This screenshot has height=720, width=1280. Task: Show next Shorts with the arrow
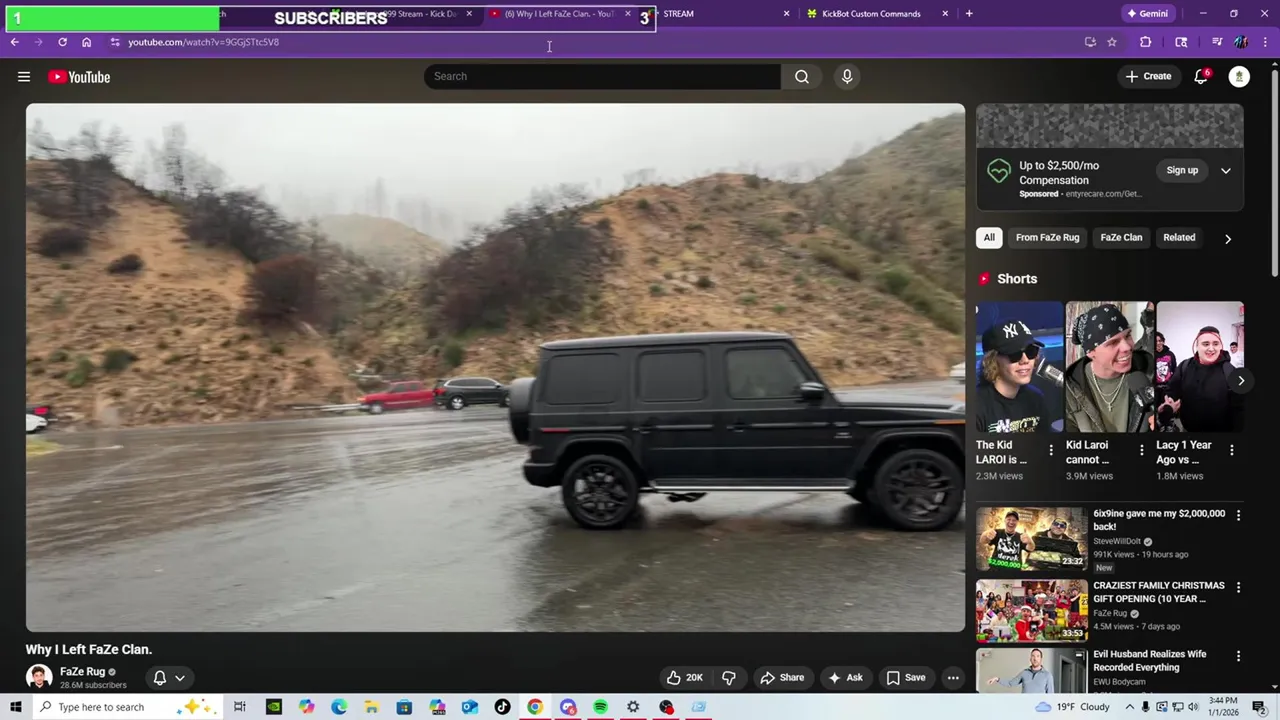[1241, 380]
